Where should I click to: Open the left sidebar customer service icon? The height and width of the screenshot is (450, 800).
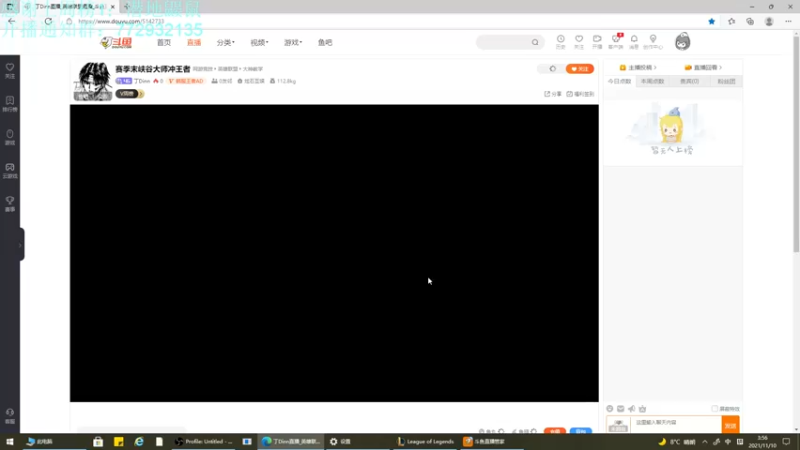[x=10, y=416]
